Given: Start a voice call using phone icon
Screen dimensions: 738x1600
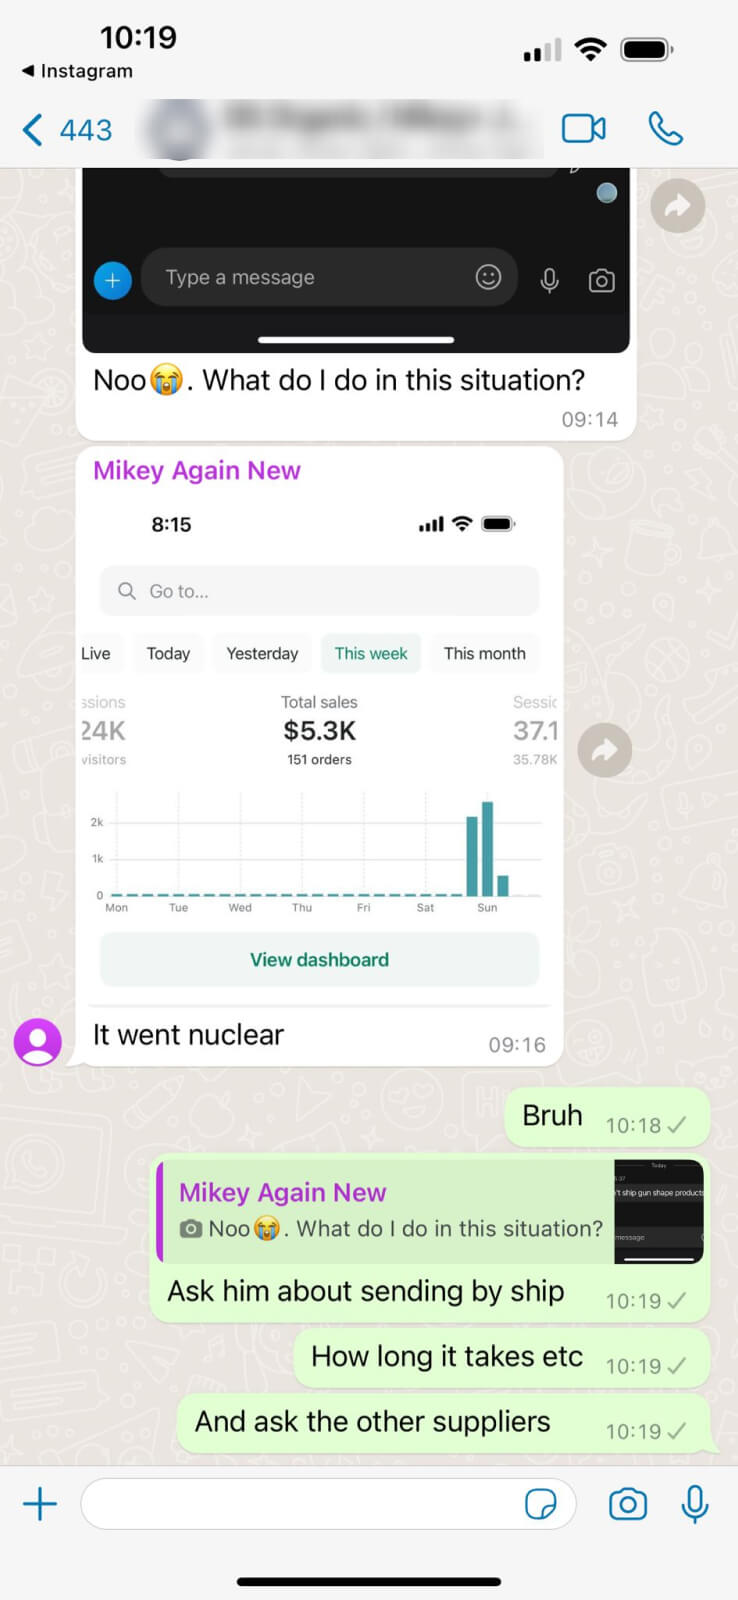Looking at the screenshot, I should pyautogui.click(x=665, y=129).
